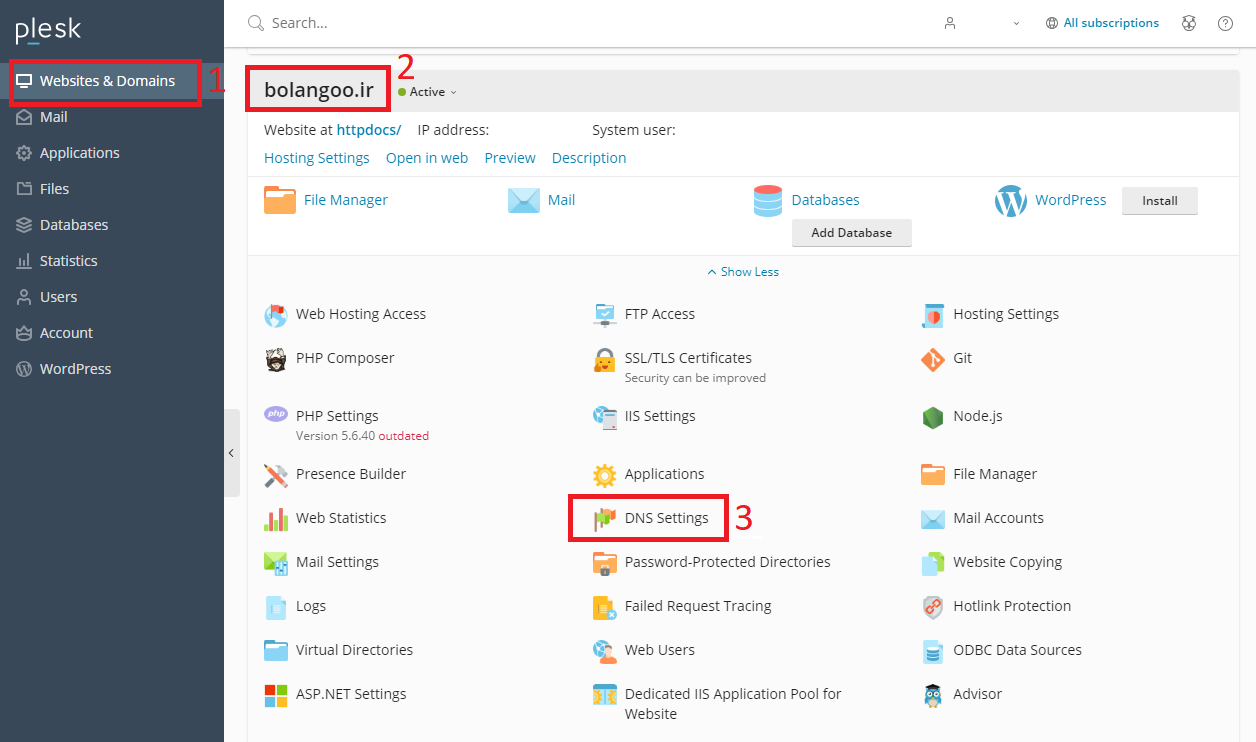The width and height of the screenshot is (1256, 742).
Task: Click the Plesk logo
Action: click(48, 30)
